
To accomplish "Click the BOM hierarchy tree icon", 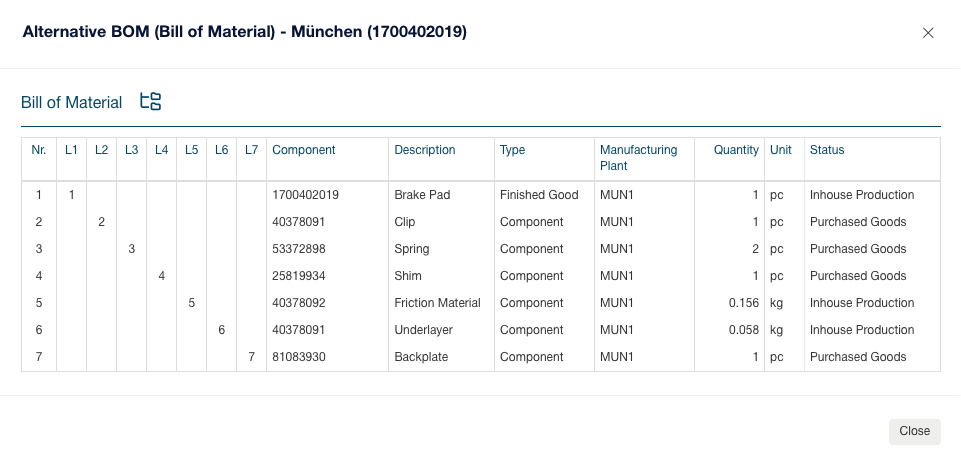I will pyautogui.click(x=150, y=101).
